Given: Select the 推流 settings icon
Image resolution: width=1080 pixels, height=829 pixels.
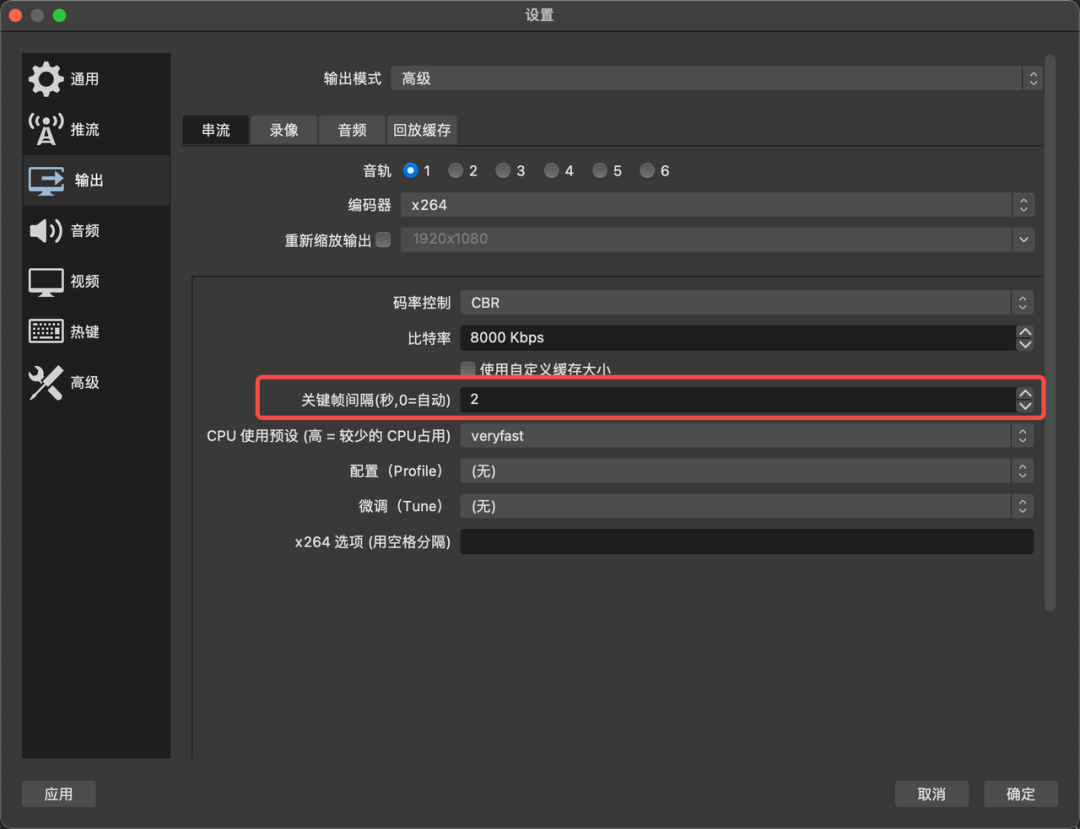Looking at the screenshot, I should [x=68, y=128].
